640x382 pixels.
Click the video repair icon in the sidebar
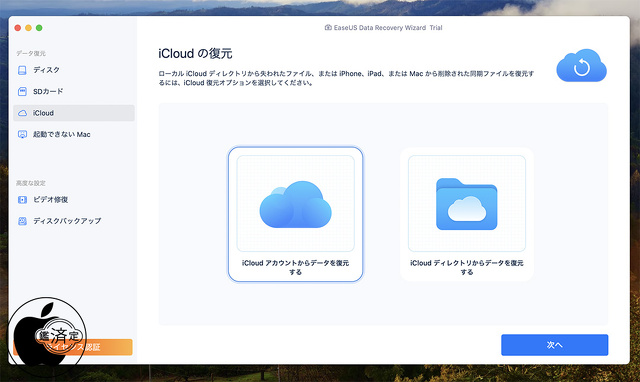[22, 200]
